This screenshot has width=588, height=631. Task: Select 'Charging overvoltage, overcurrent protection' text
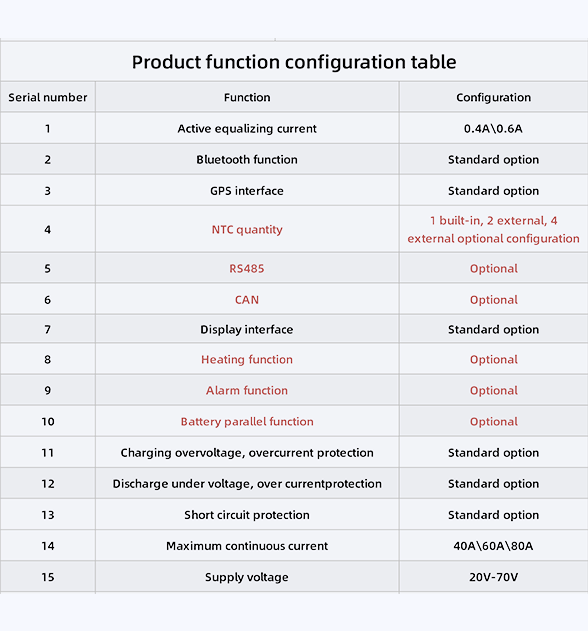point(247,453)
